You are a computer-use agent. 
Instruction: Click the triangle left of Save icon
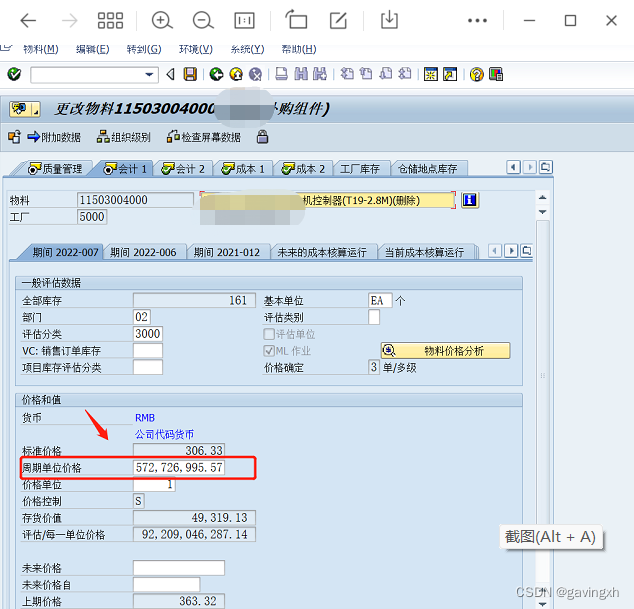click(171, 74)
